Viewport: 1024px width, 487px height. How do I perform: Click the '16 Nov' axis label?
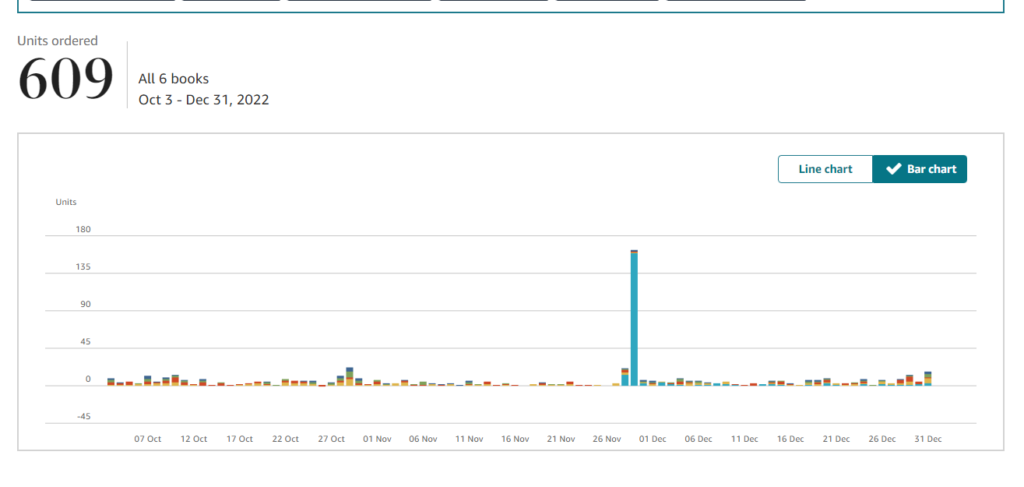tap(515, 439)
